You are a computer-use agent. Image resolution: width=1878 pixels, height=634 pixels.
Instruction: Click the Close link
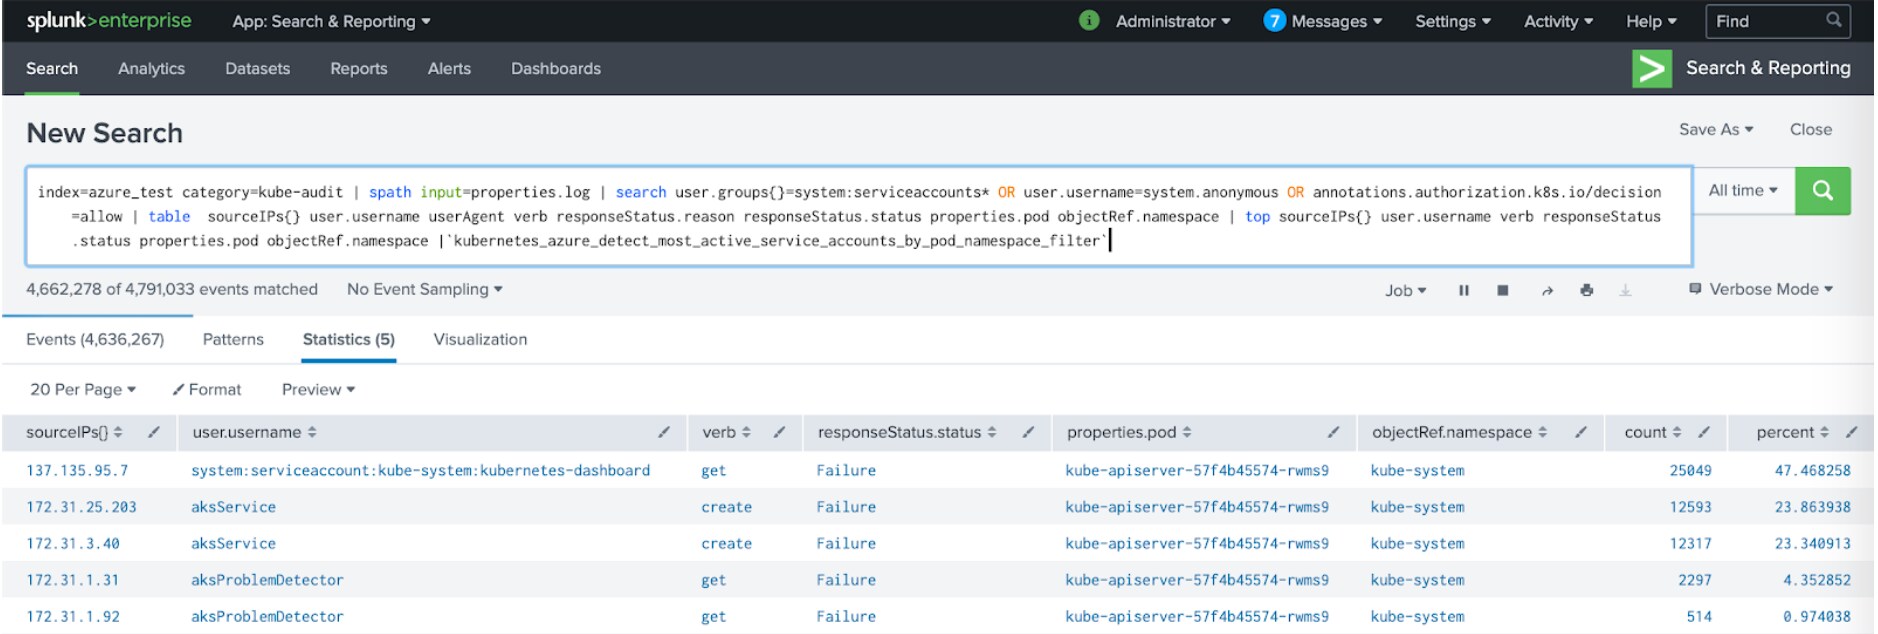(1811, 129)
